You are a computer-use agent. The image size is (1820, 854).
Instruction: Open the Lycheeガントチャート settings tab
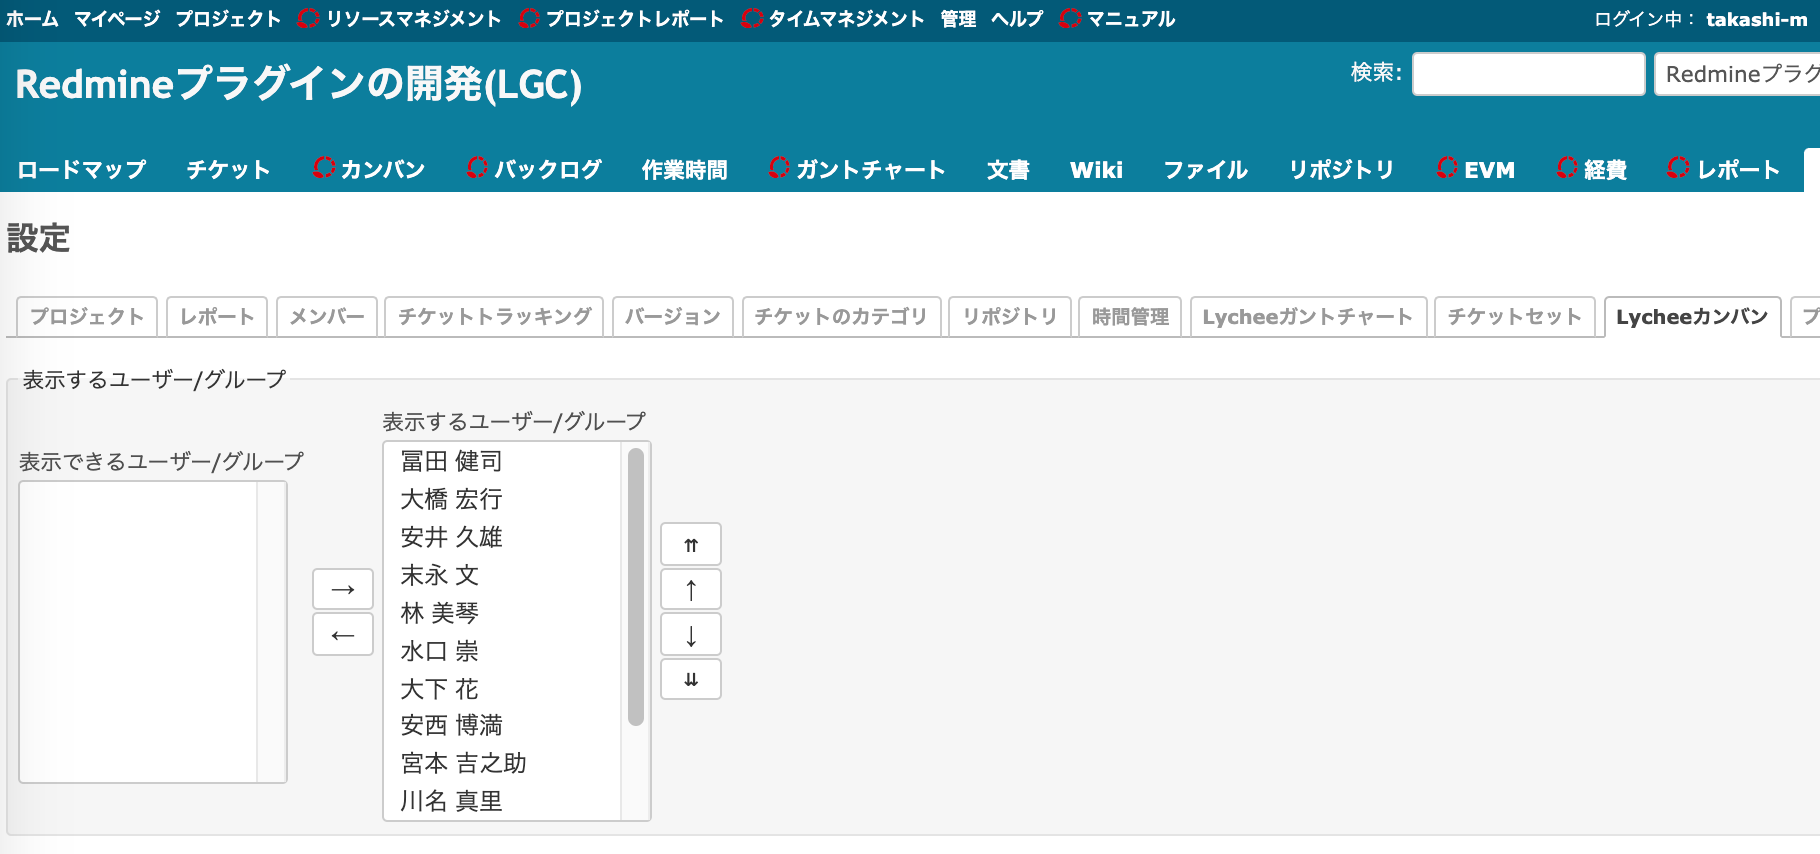pyautogui.click(x=1307, y=317)
